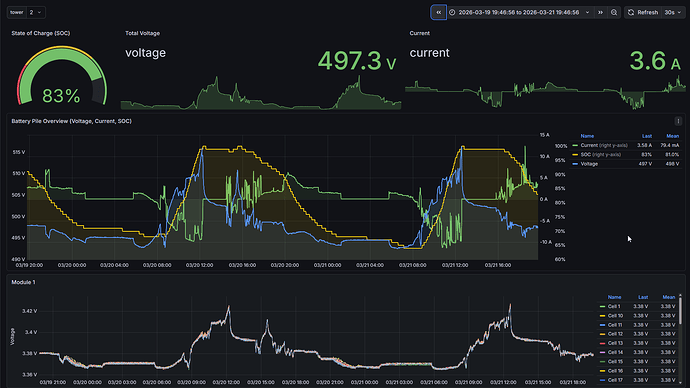Viewport: 690px width, 388px height.
Task: Open the tower variable dropdown showing 2
Action: (36, 12)
